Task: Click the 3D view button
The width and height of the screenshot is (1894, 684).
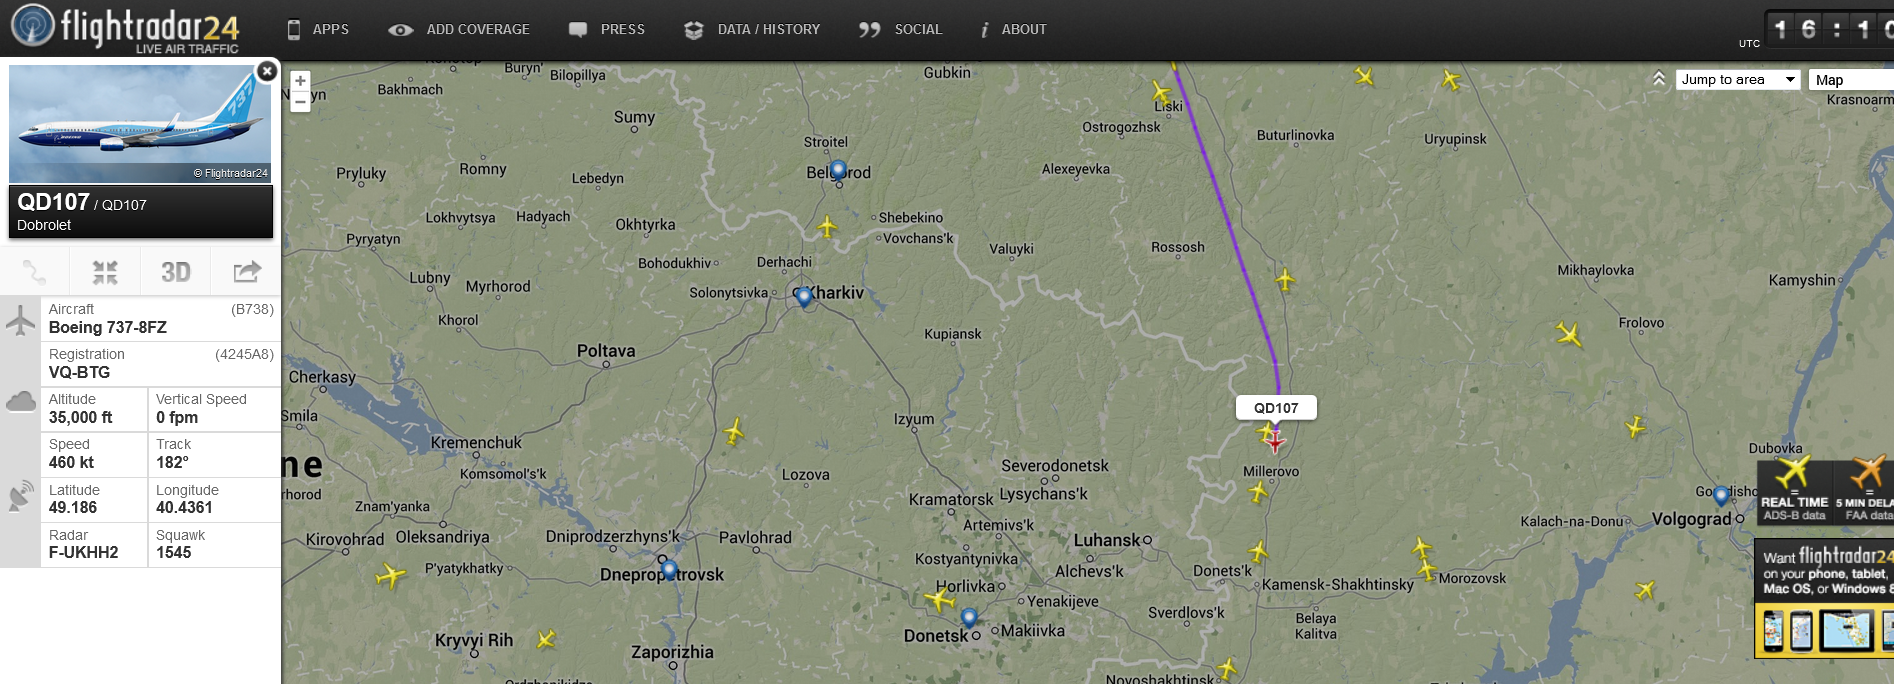Action: (176, 272)
